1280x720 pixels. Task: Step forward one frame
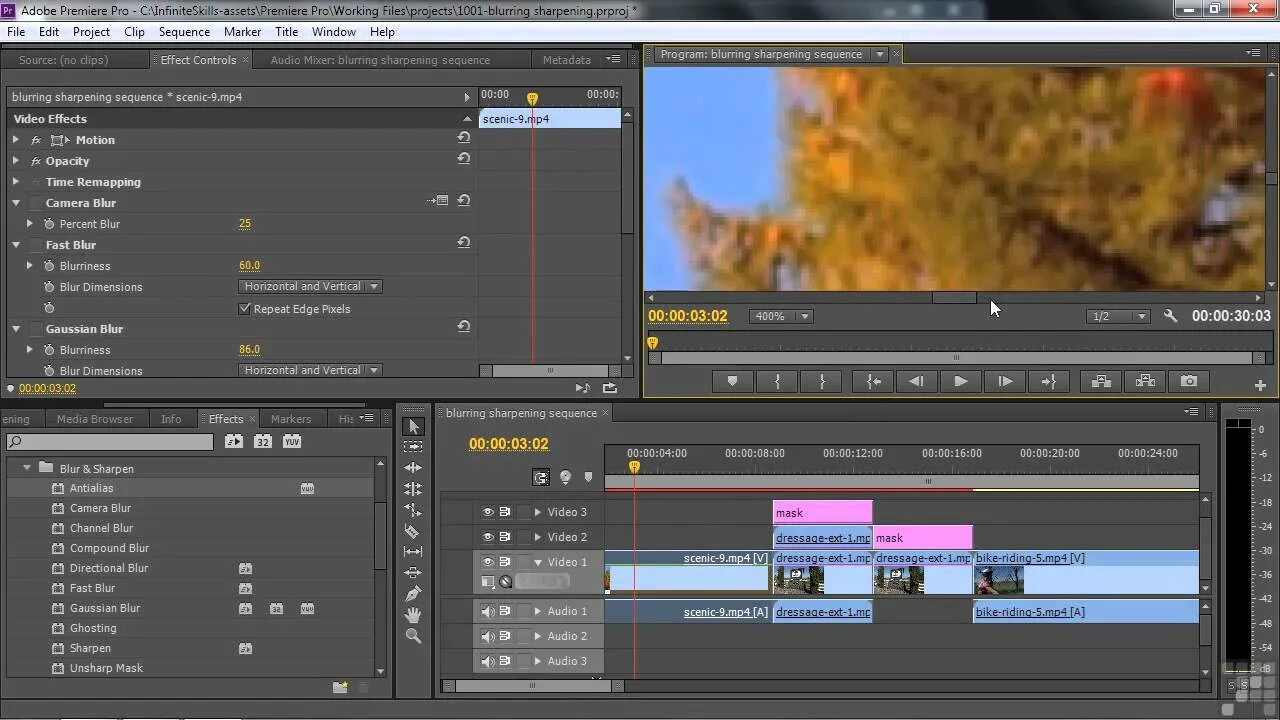point(1005,381)
